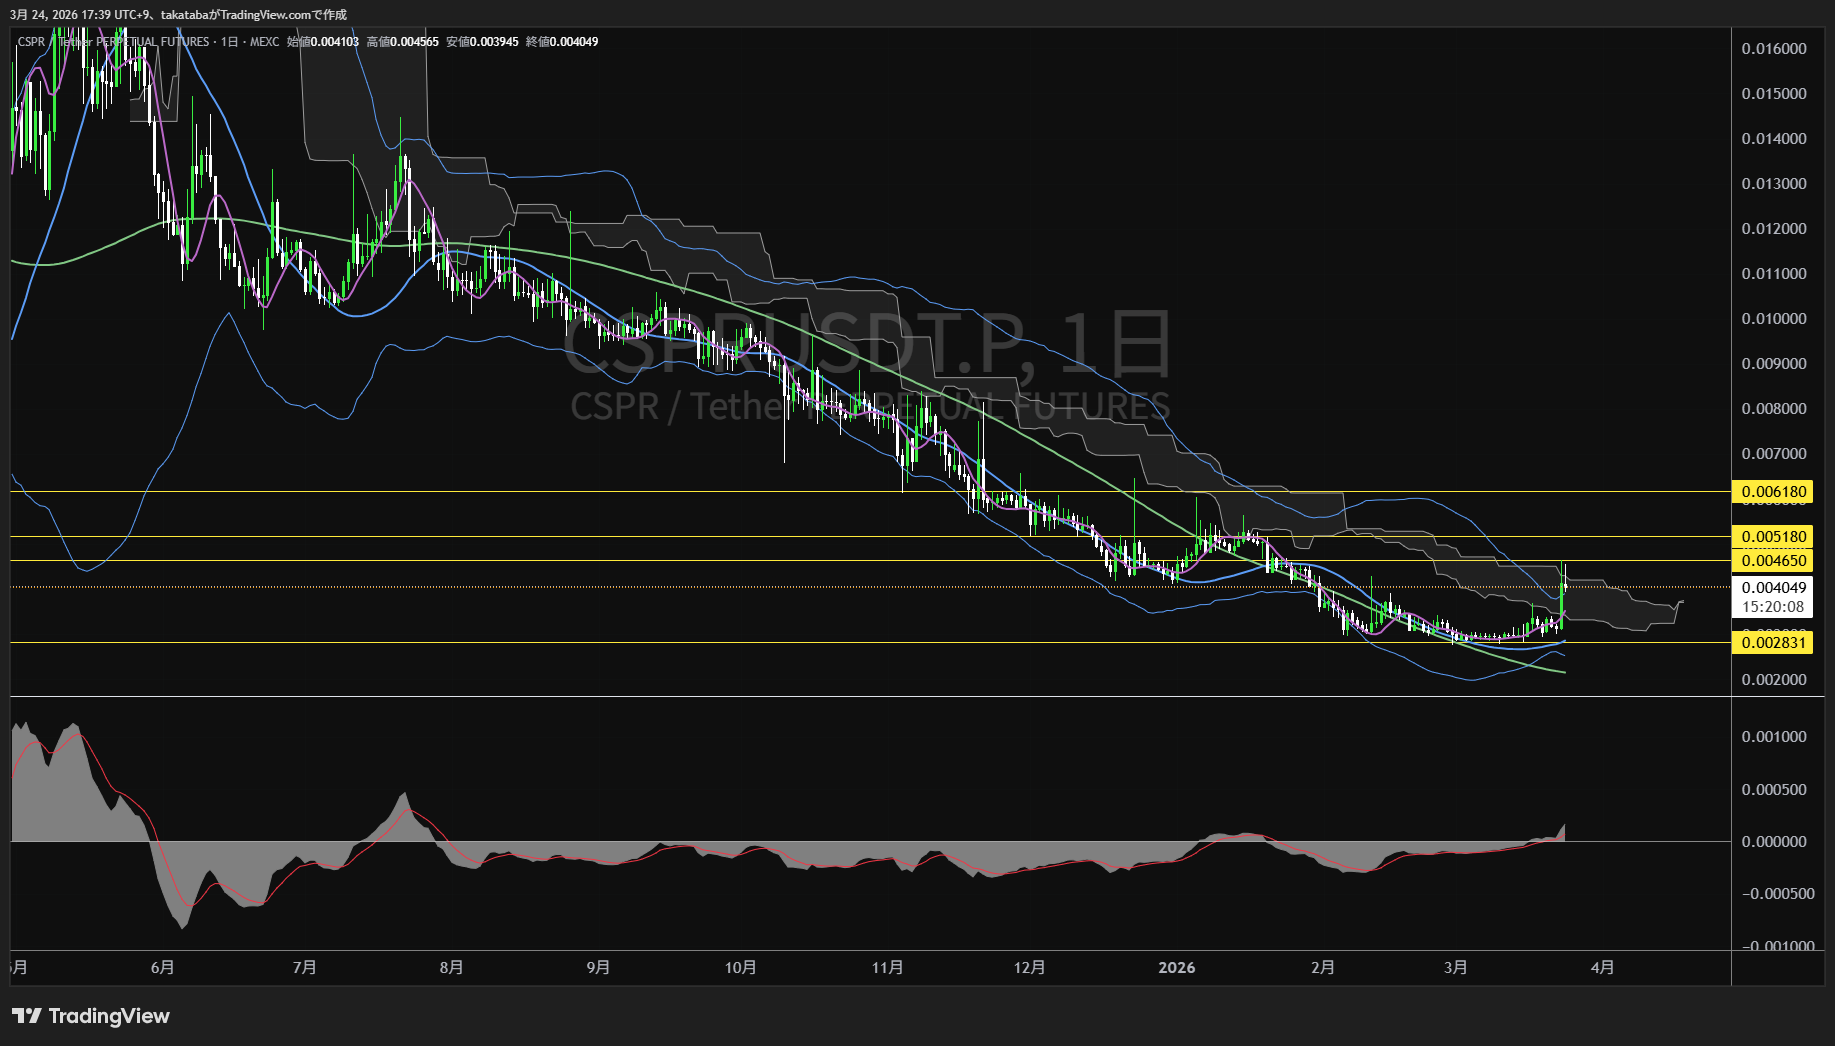
Task: Select 6月 on the time axis
Action: pyautogui.click(x=162, y=968)
